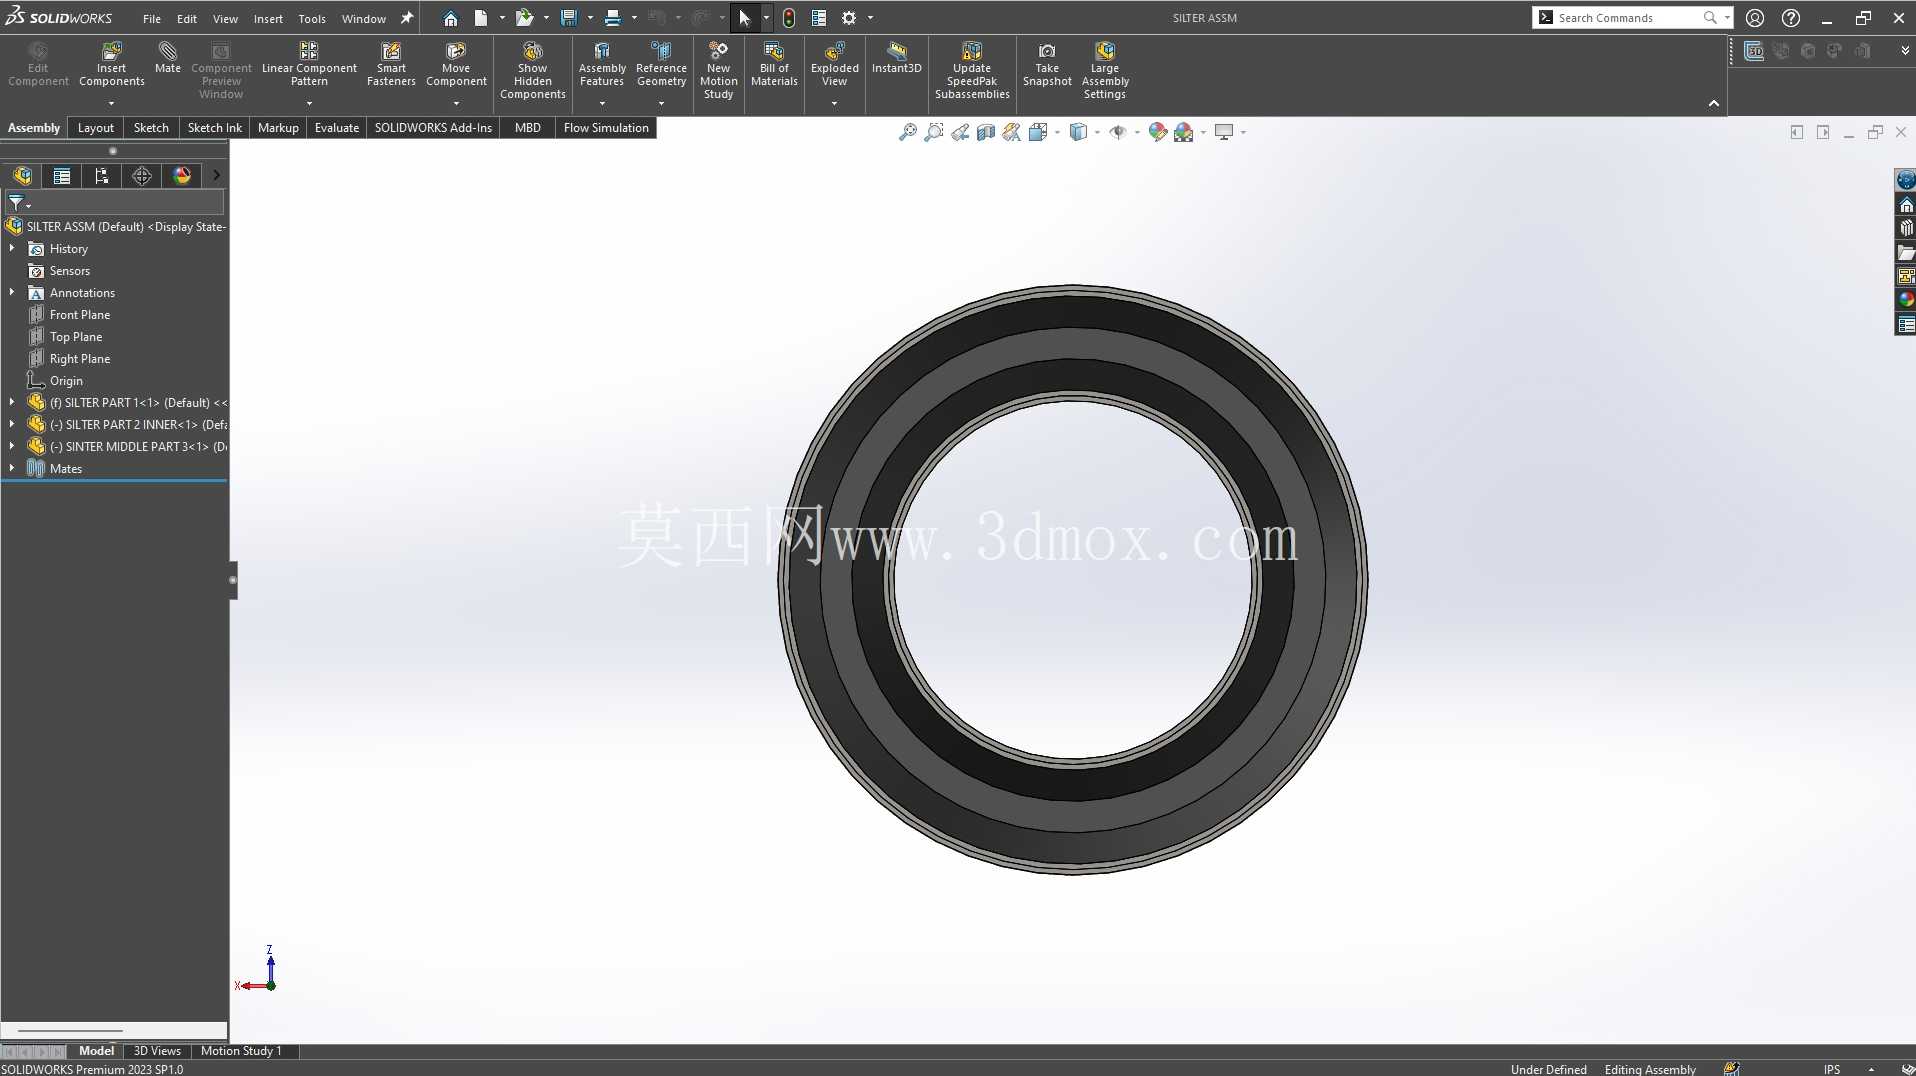Select Sensors in feature tree
Viewport: 1916px width, 1076px height.
pos(70,271)
